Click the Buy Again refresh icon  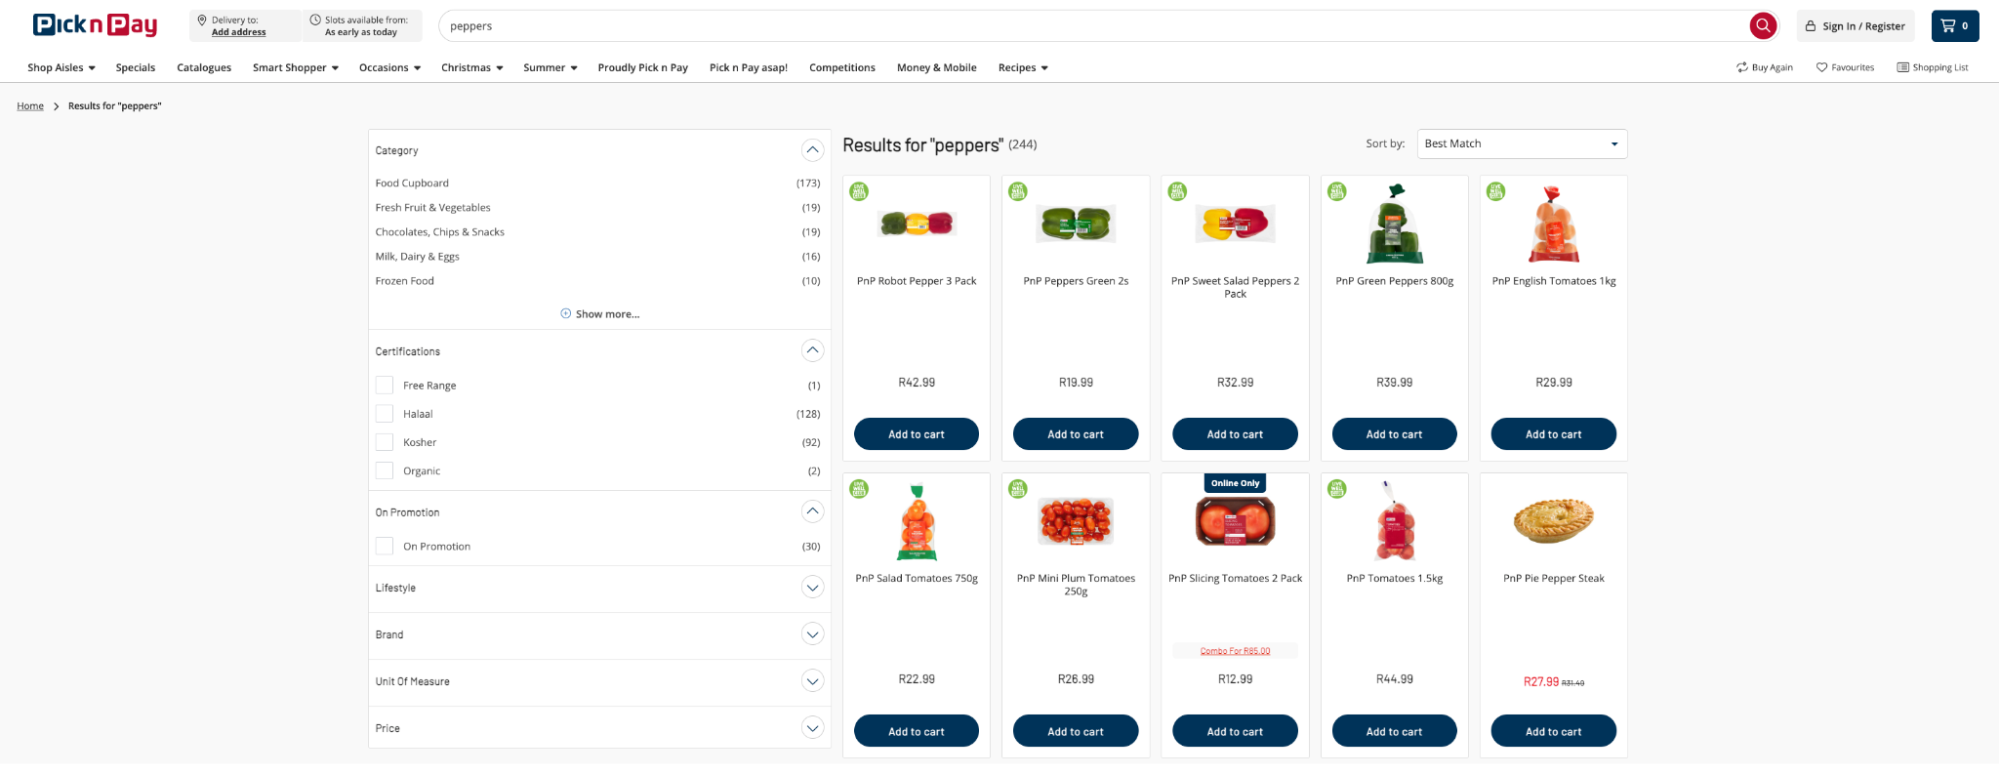pos(1742,67)
